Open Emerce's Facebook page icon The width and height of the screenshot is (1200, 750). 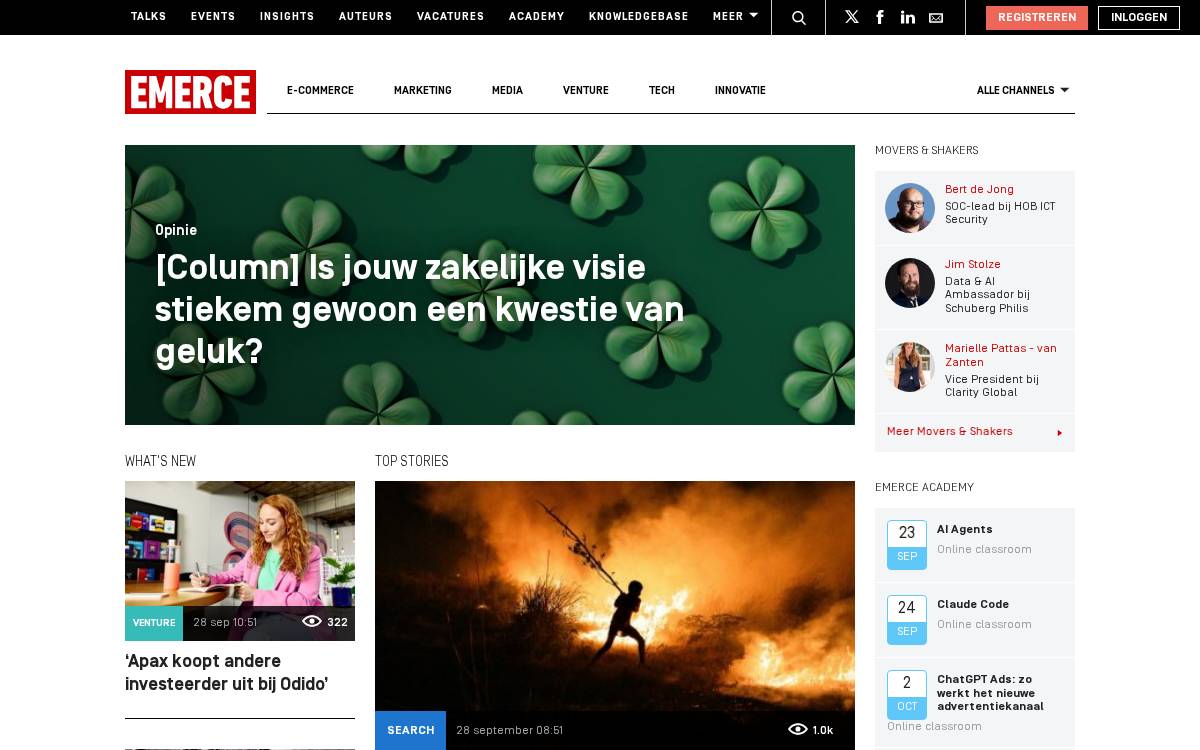[x=880, y=17]
